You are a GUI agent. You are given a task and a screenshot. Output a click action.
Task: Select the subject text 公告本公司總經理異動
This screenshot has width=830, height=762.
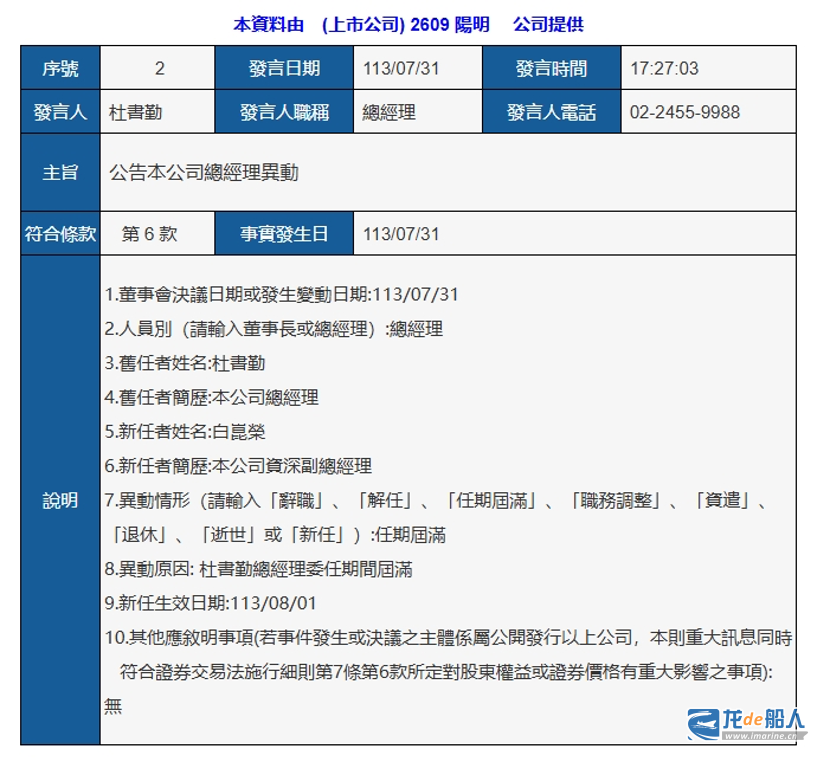click(203, 172)
